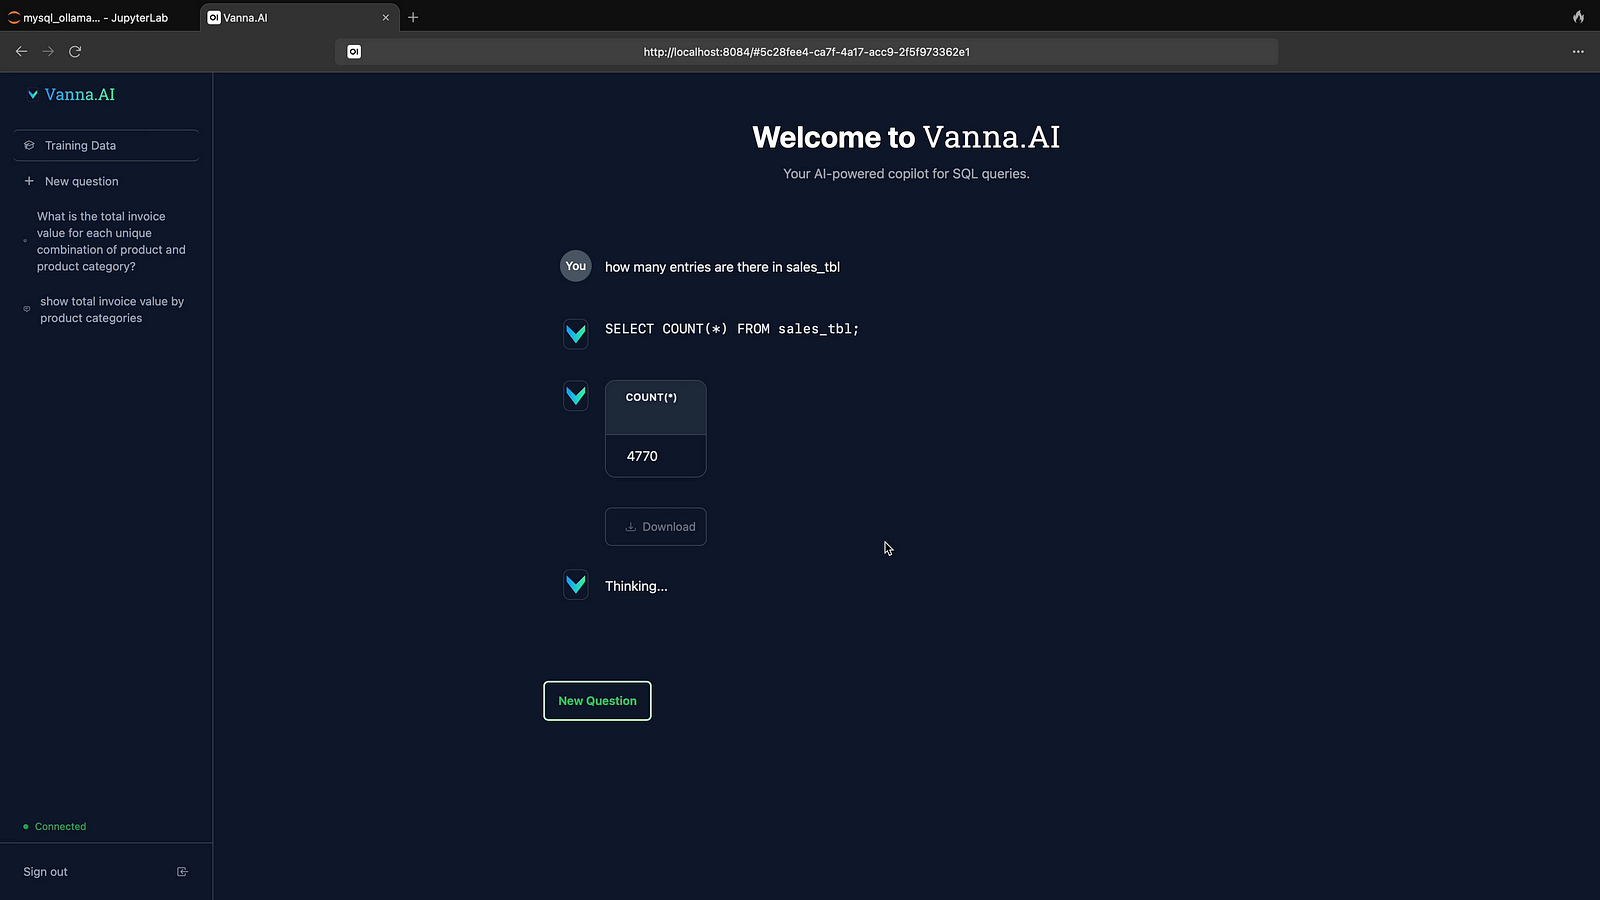This screenshot has height=900, width=1600.
Task: Click the Vanna avatar beside Thinking message
Action: [x=576, y=584]
